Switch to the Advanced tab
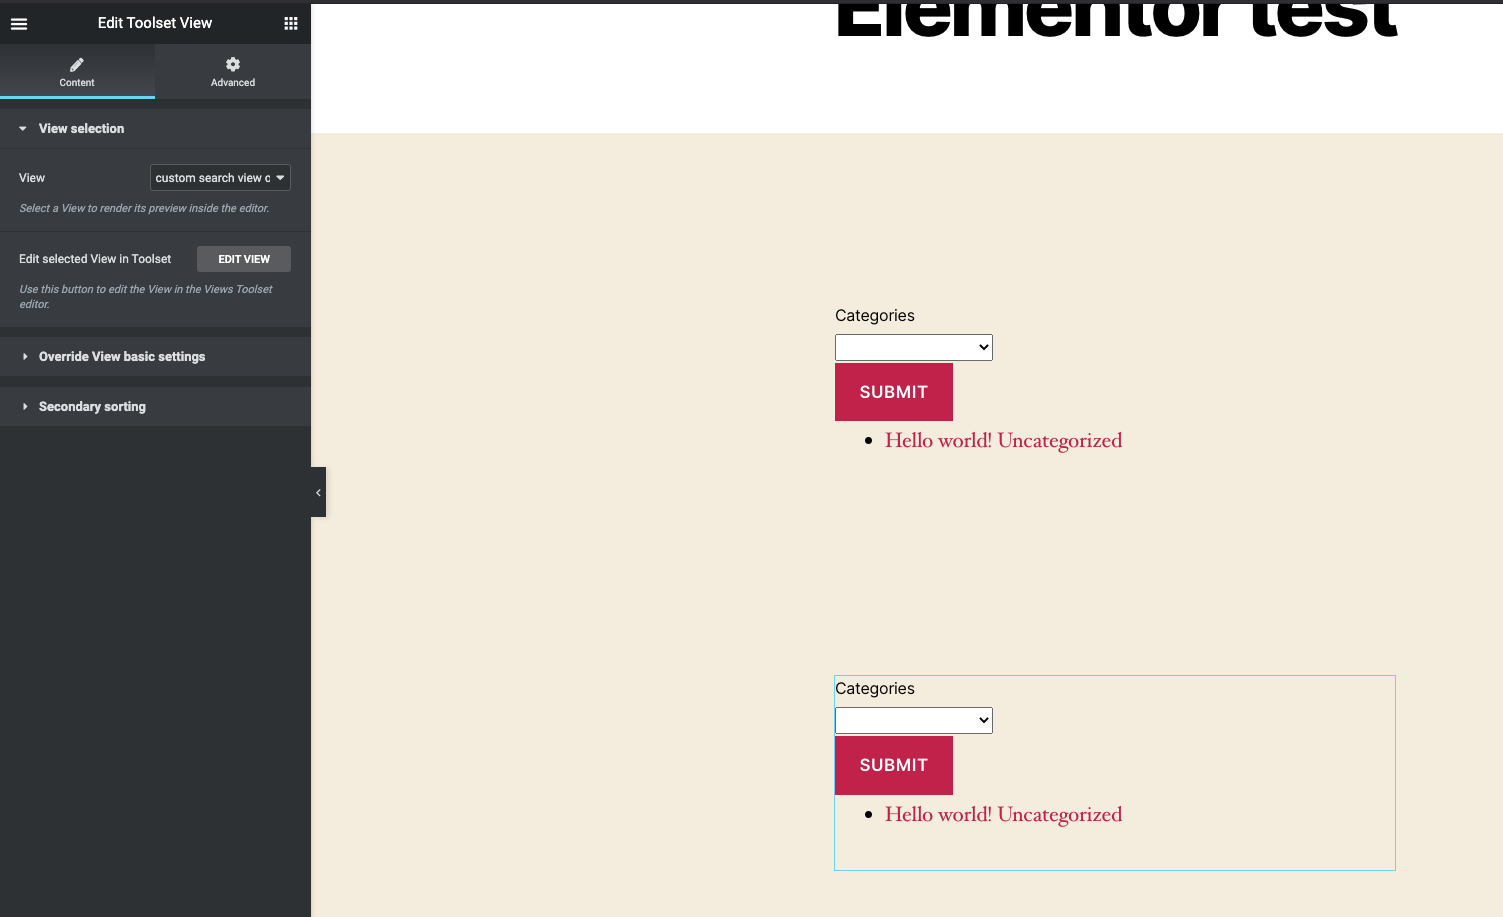This screenshot has height=917, width=1503. pyautogui.click(x=233, y=72)
